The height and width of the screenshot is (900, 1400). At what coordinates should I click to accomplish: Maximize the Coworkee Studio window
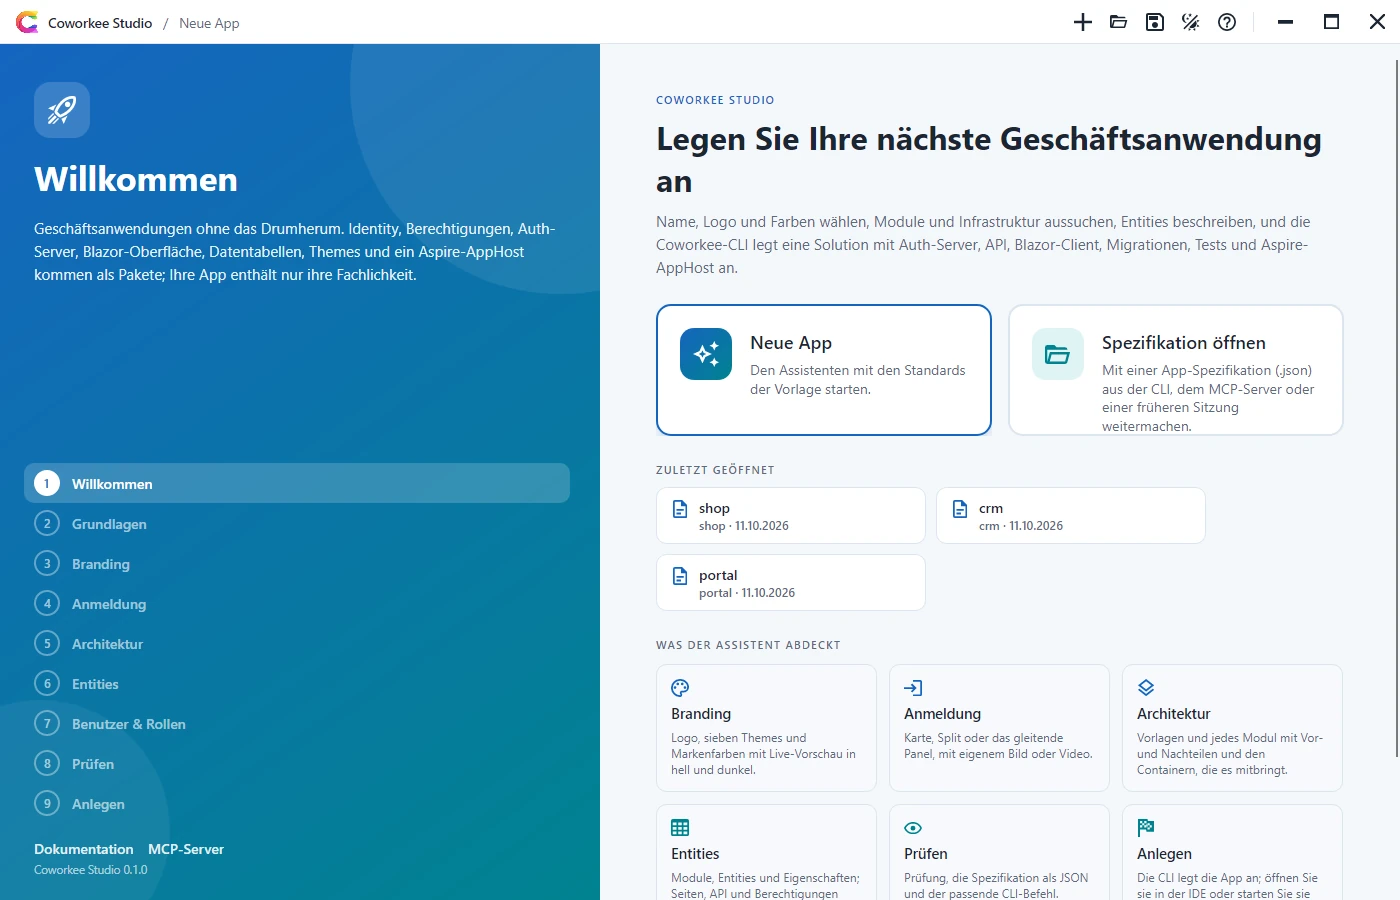tap(1331, 22)
